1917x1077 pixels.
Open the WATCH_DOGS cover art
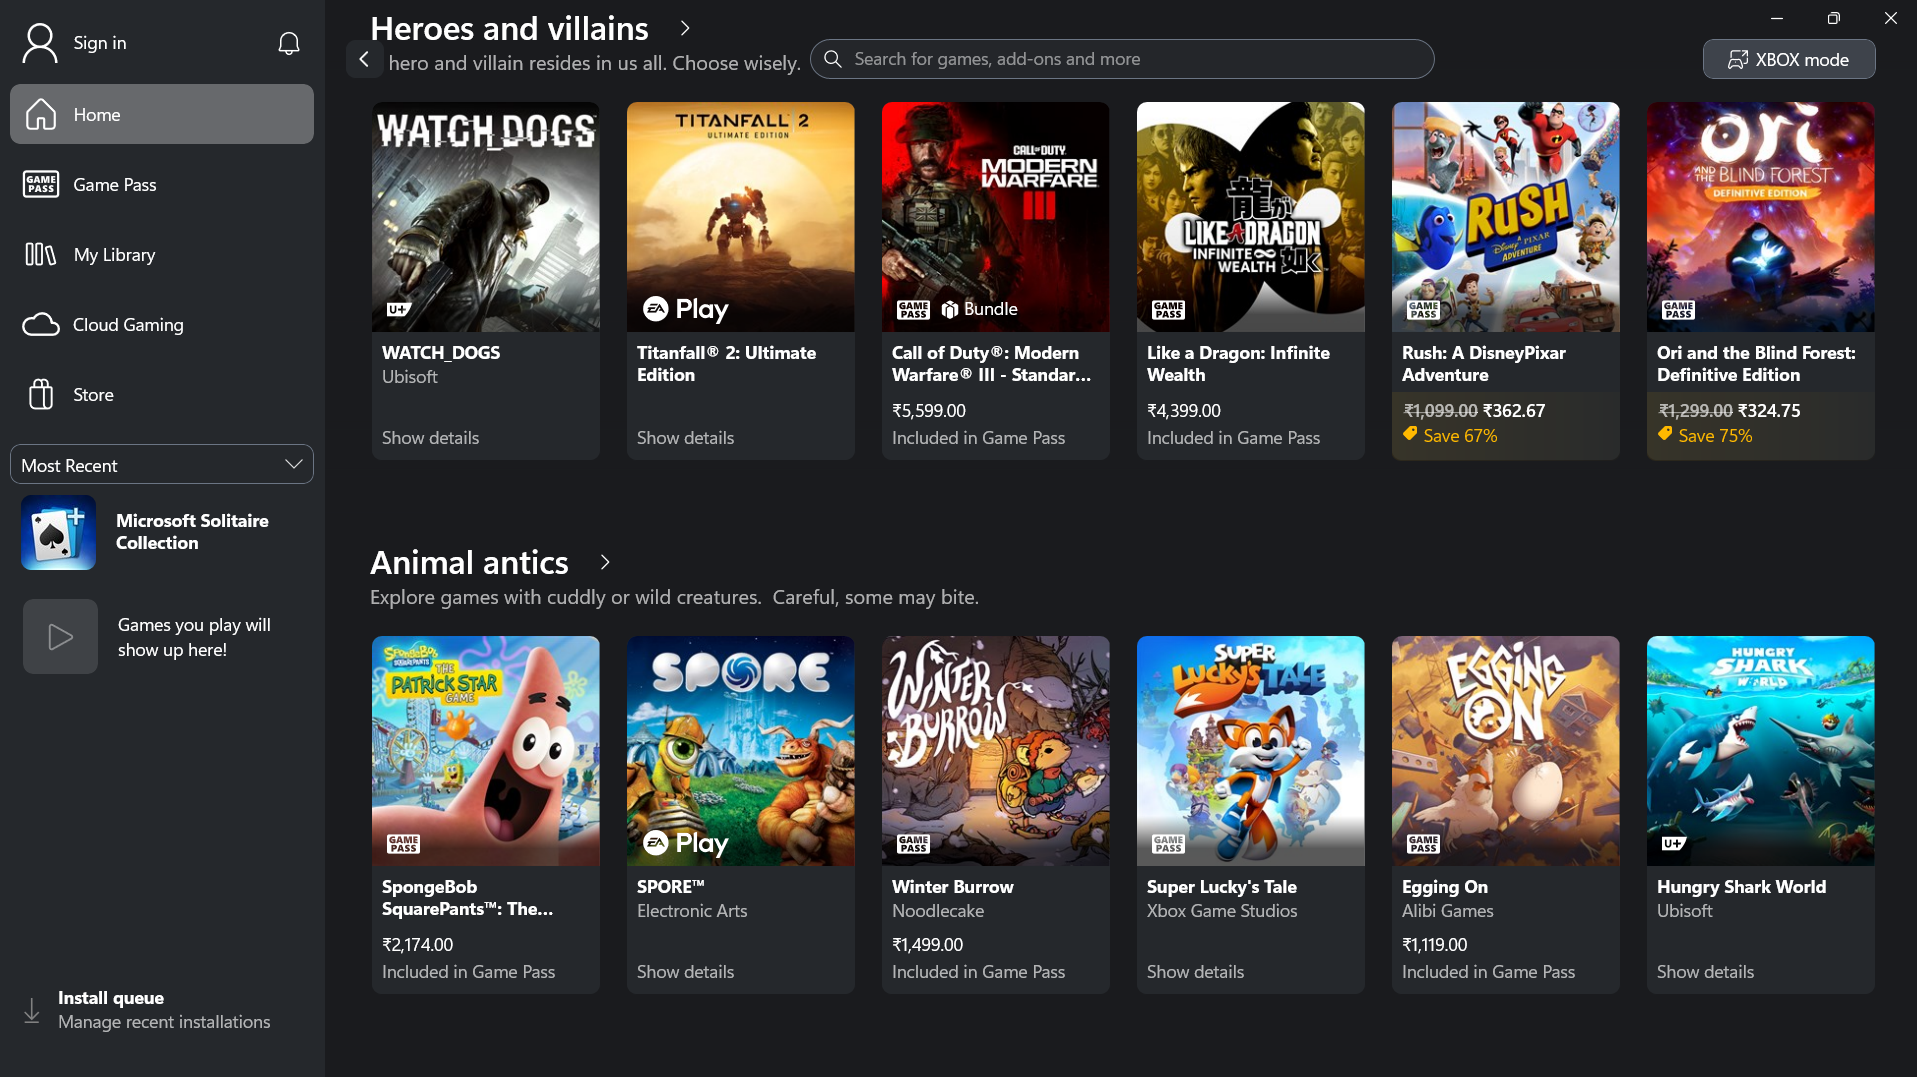(486, 217)
